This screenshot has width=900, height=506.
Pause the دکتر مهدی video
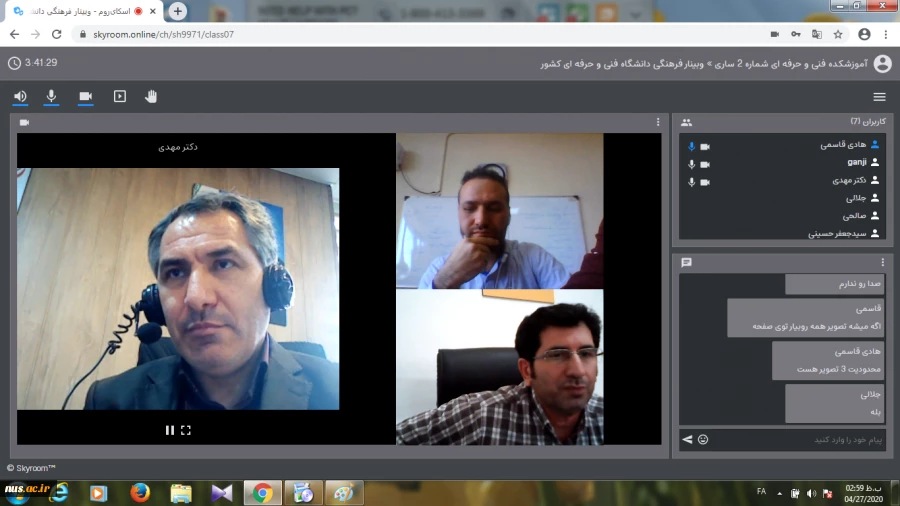(x=169, y=430)
